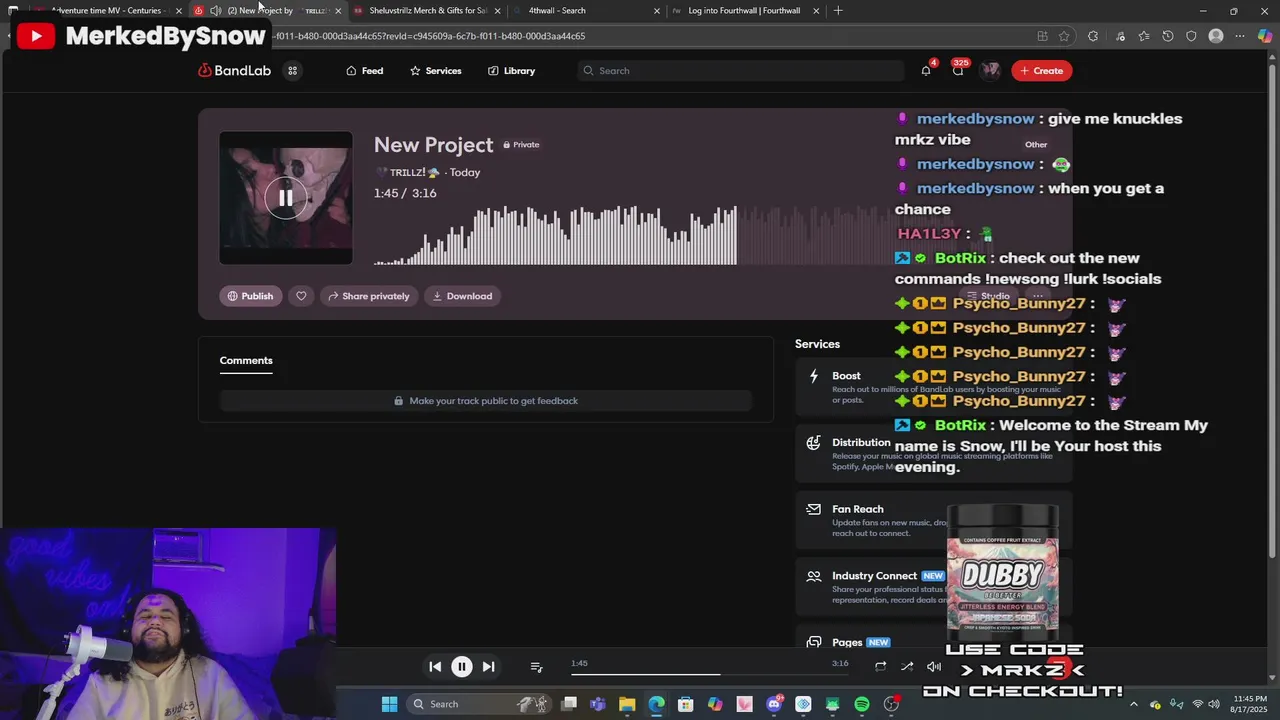Open a new browser tab
1280x720 pixels.
(838, 11)
